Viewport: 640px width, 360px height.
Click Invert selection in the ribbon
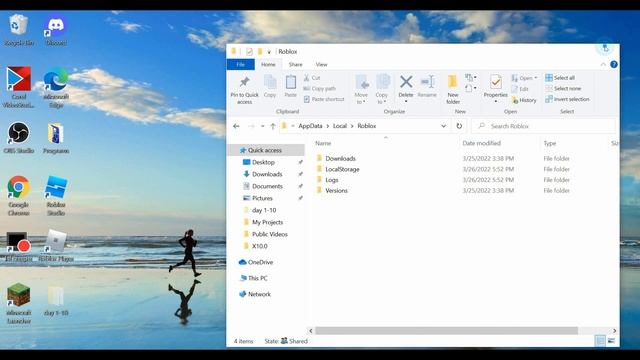[567, 99]
